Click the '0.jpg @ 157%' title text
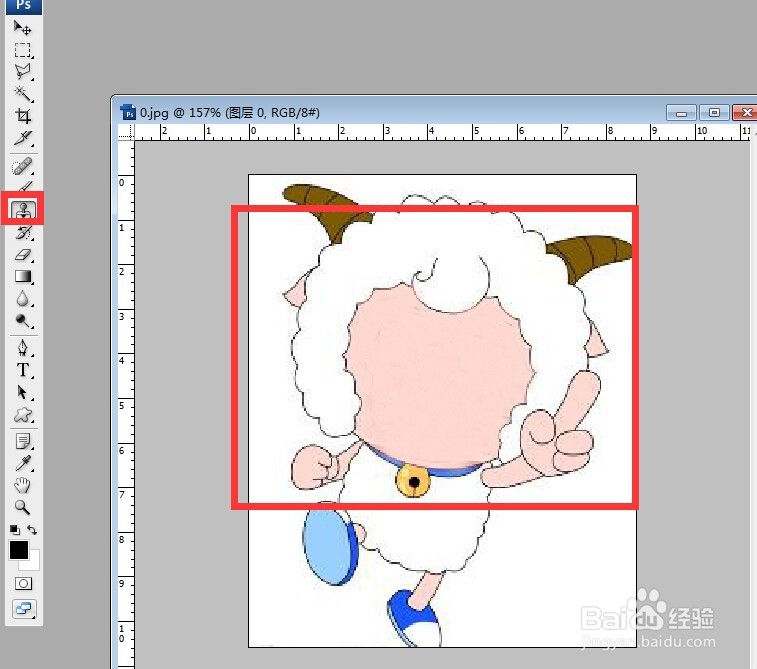 [x=181, y=112]
